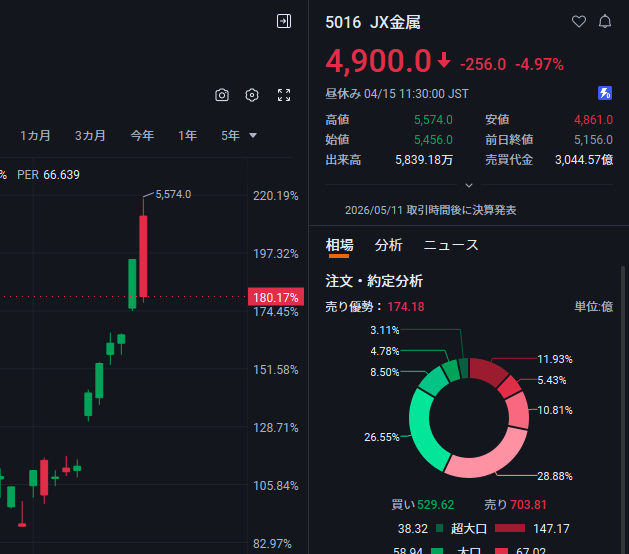Screen dimensions: 629x554
Task: Click the 超大口 buy amount 38.32
Action: 413,529
